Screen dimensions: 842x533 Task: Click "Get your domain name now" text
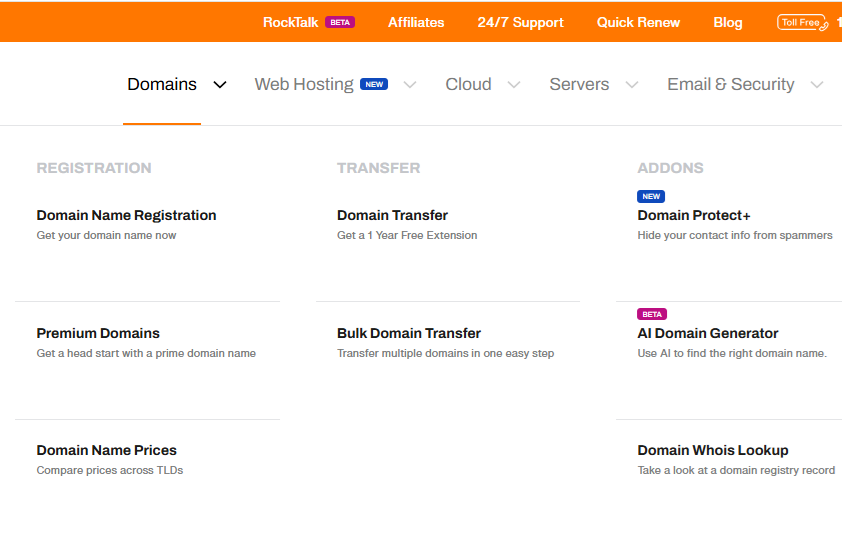pos(106,235)
